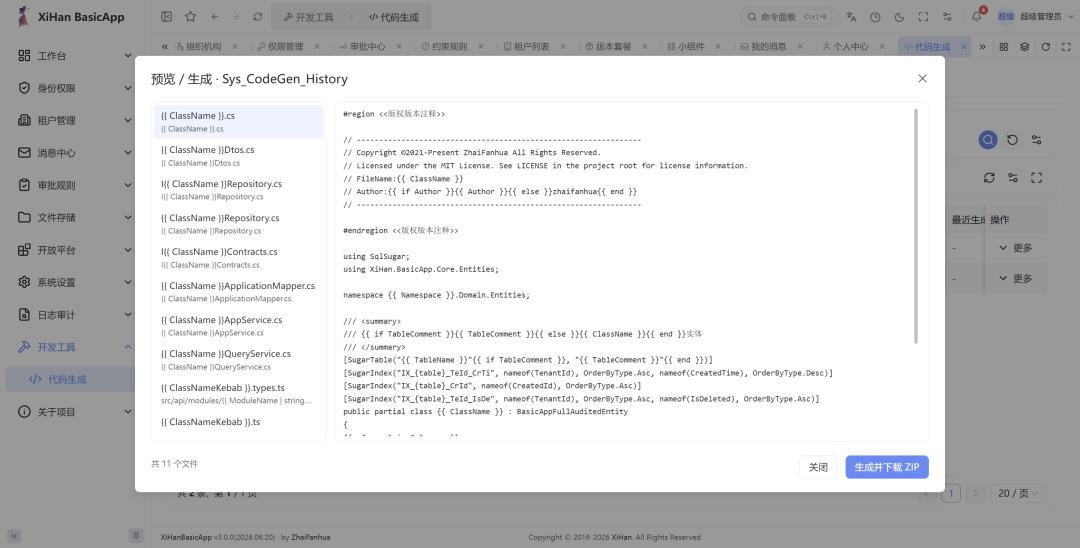Screen dimensions: 1080x548
Task: Expand 租户管理 sidebar menu
Action: click(75, 120)
